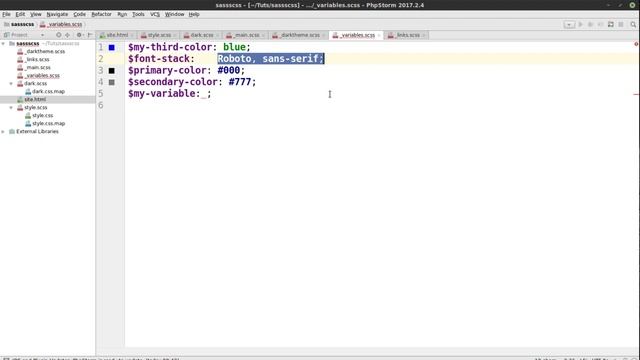This screenshot has width=640, height=360.
Task: Collapse the style.scss tree node
Action: [x=11, y=107]
